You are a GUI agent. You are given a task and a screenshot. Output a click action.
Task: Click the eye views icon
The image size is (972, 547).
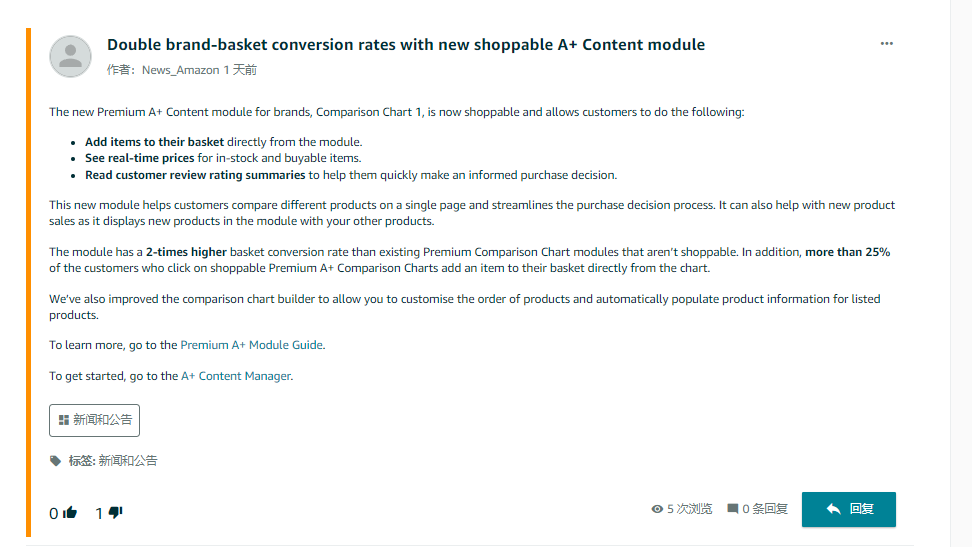tap(657, 509)
